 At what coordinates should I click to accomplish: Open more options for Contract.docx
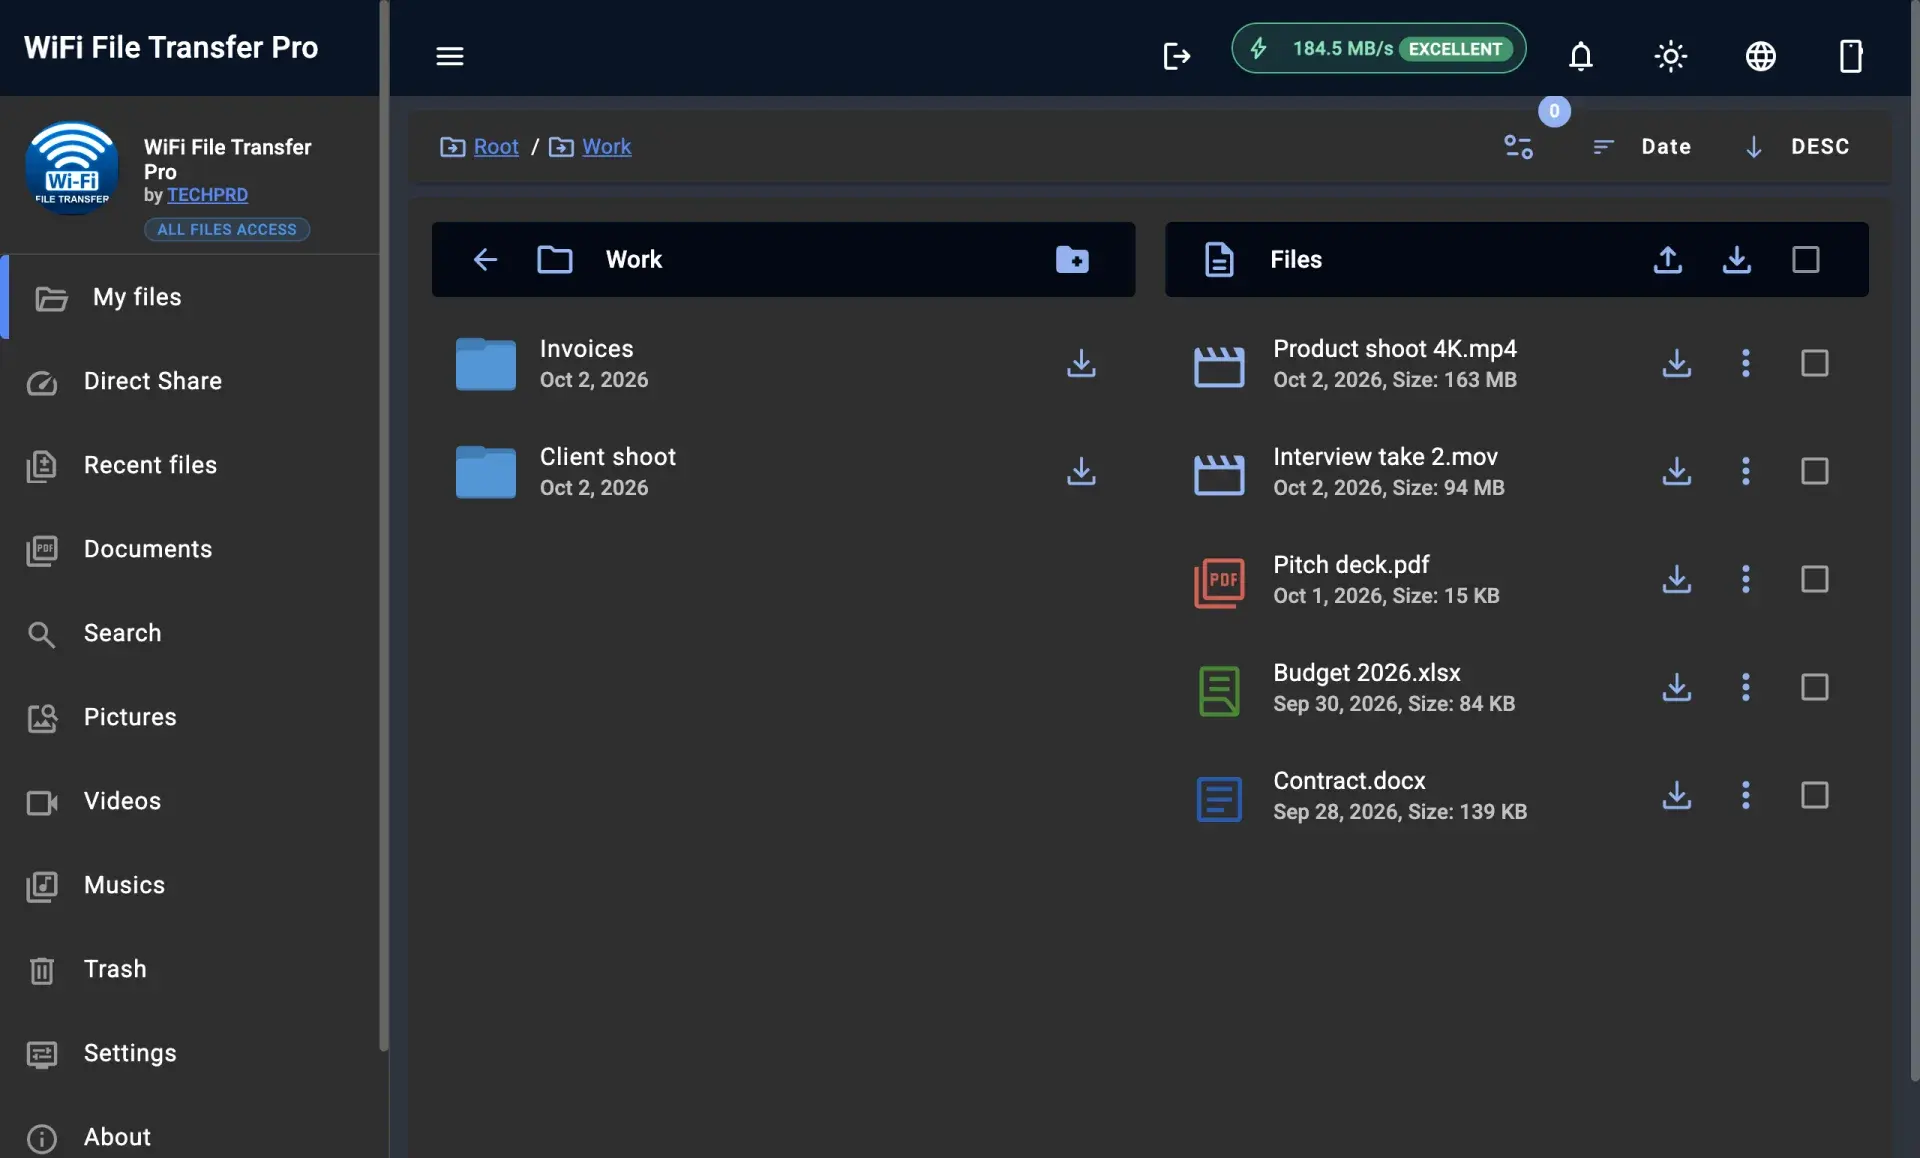pyautogui.click(x=1746, y=795)
